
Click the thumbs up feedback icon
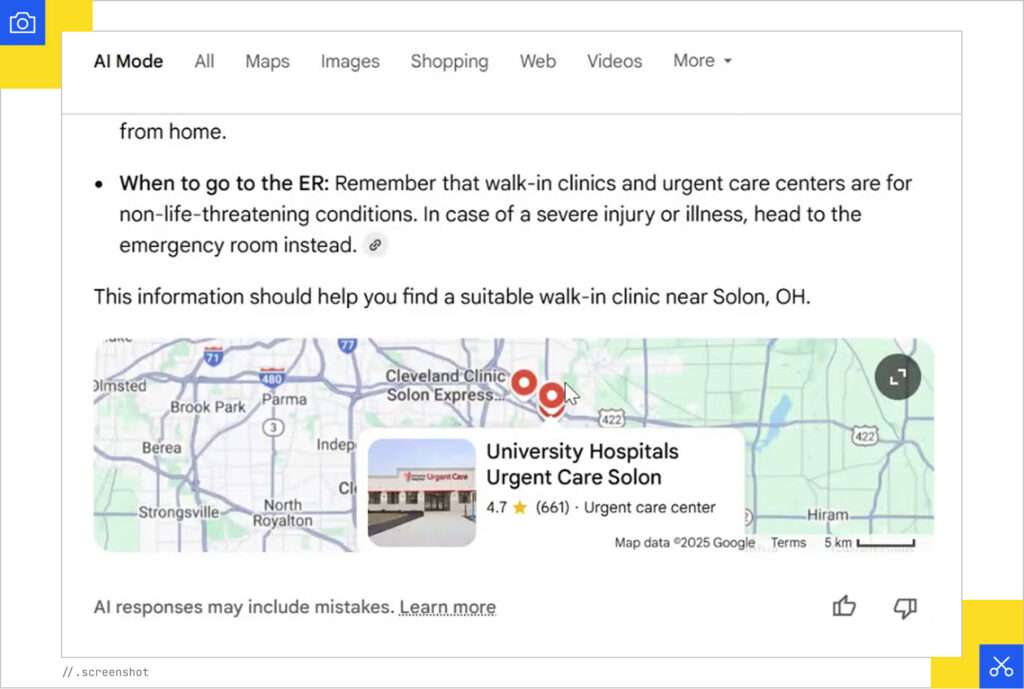coord(844,607)
